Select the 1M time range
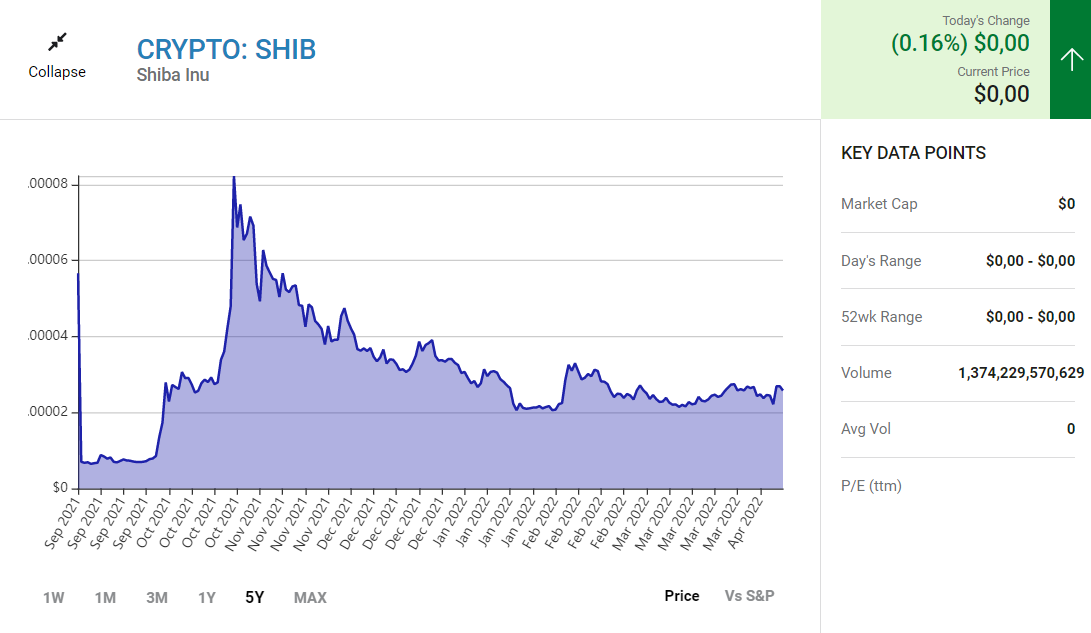Viewport: 1091px width, 633px height. tap(105, 598)
